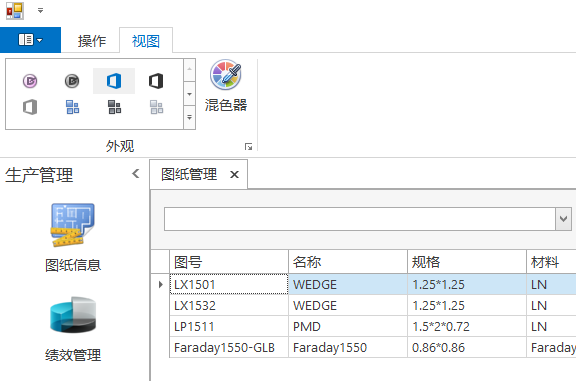Click WEDGE name cell in LX1532 row

[x=348, y=305]
